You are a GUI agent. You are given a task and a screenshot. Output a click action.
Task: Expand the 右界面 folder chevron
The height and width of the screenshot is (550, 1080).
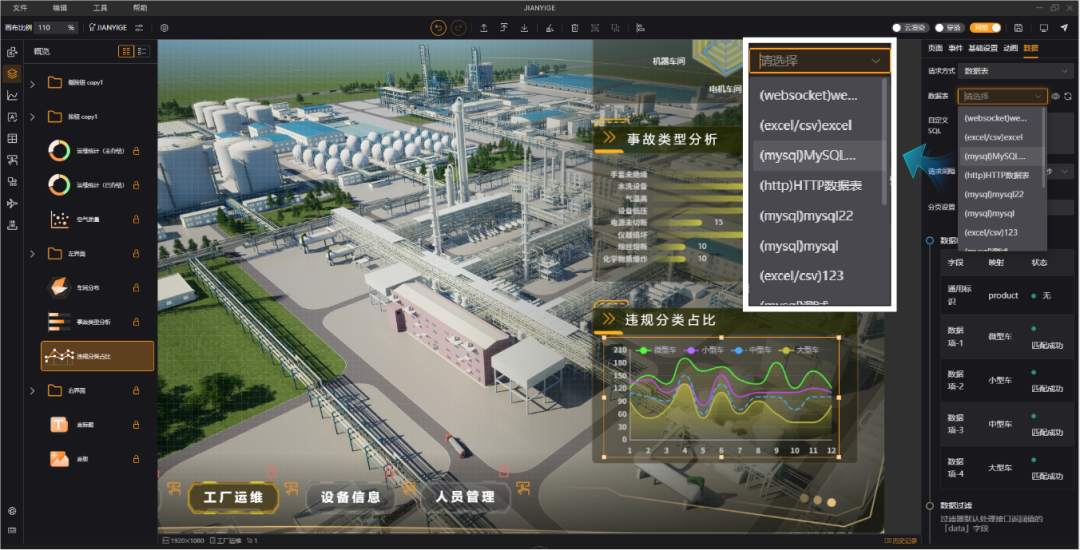click(32, 391)
